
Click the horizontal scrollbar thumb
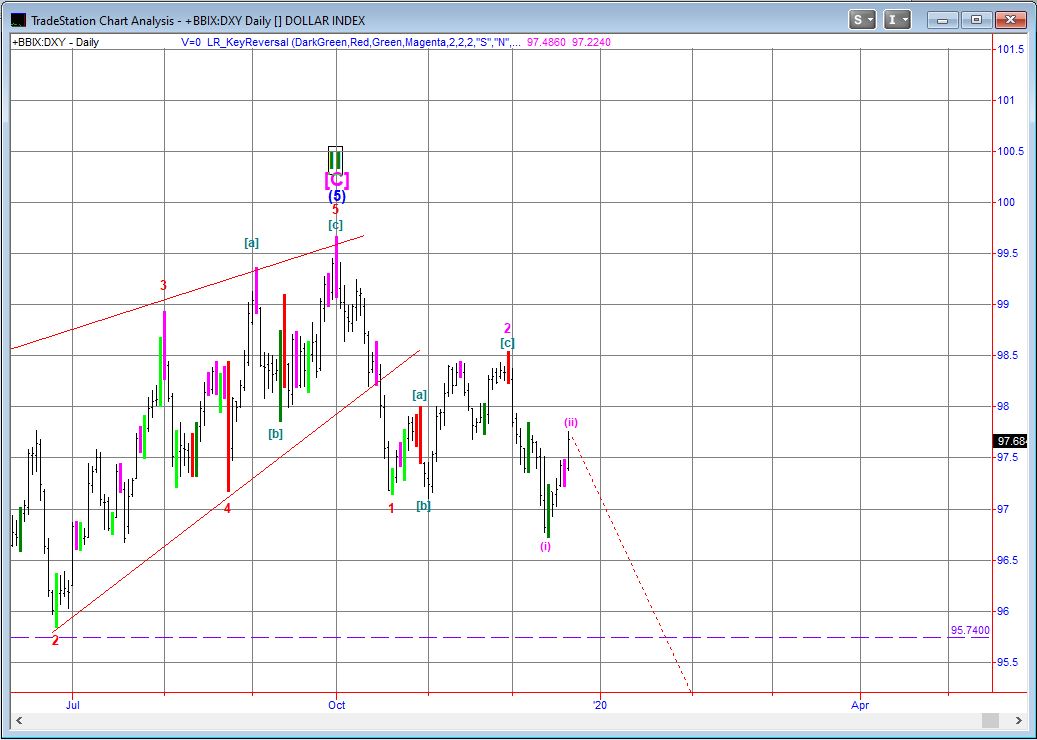pyautogui.click(x=990, y=721)
